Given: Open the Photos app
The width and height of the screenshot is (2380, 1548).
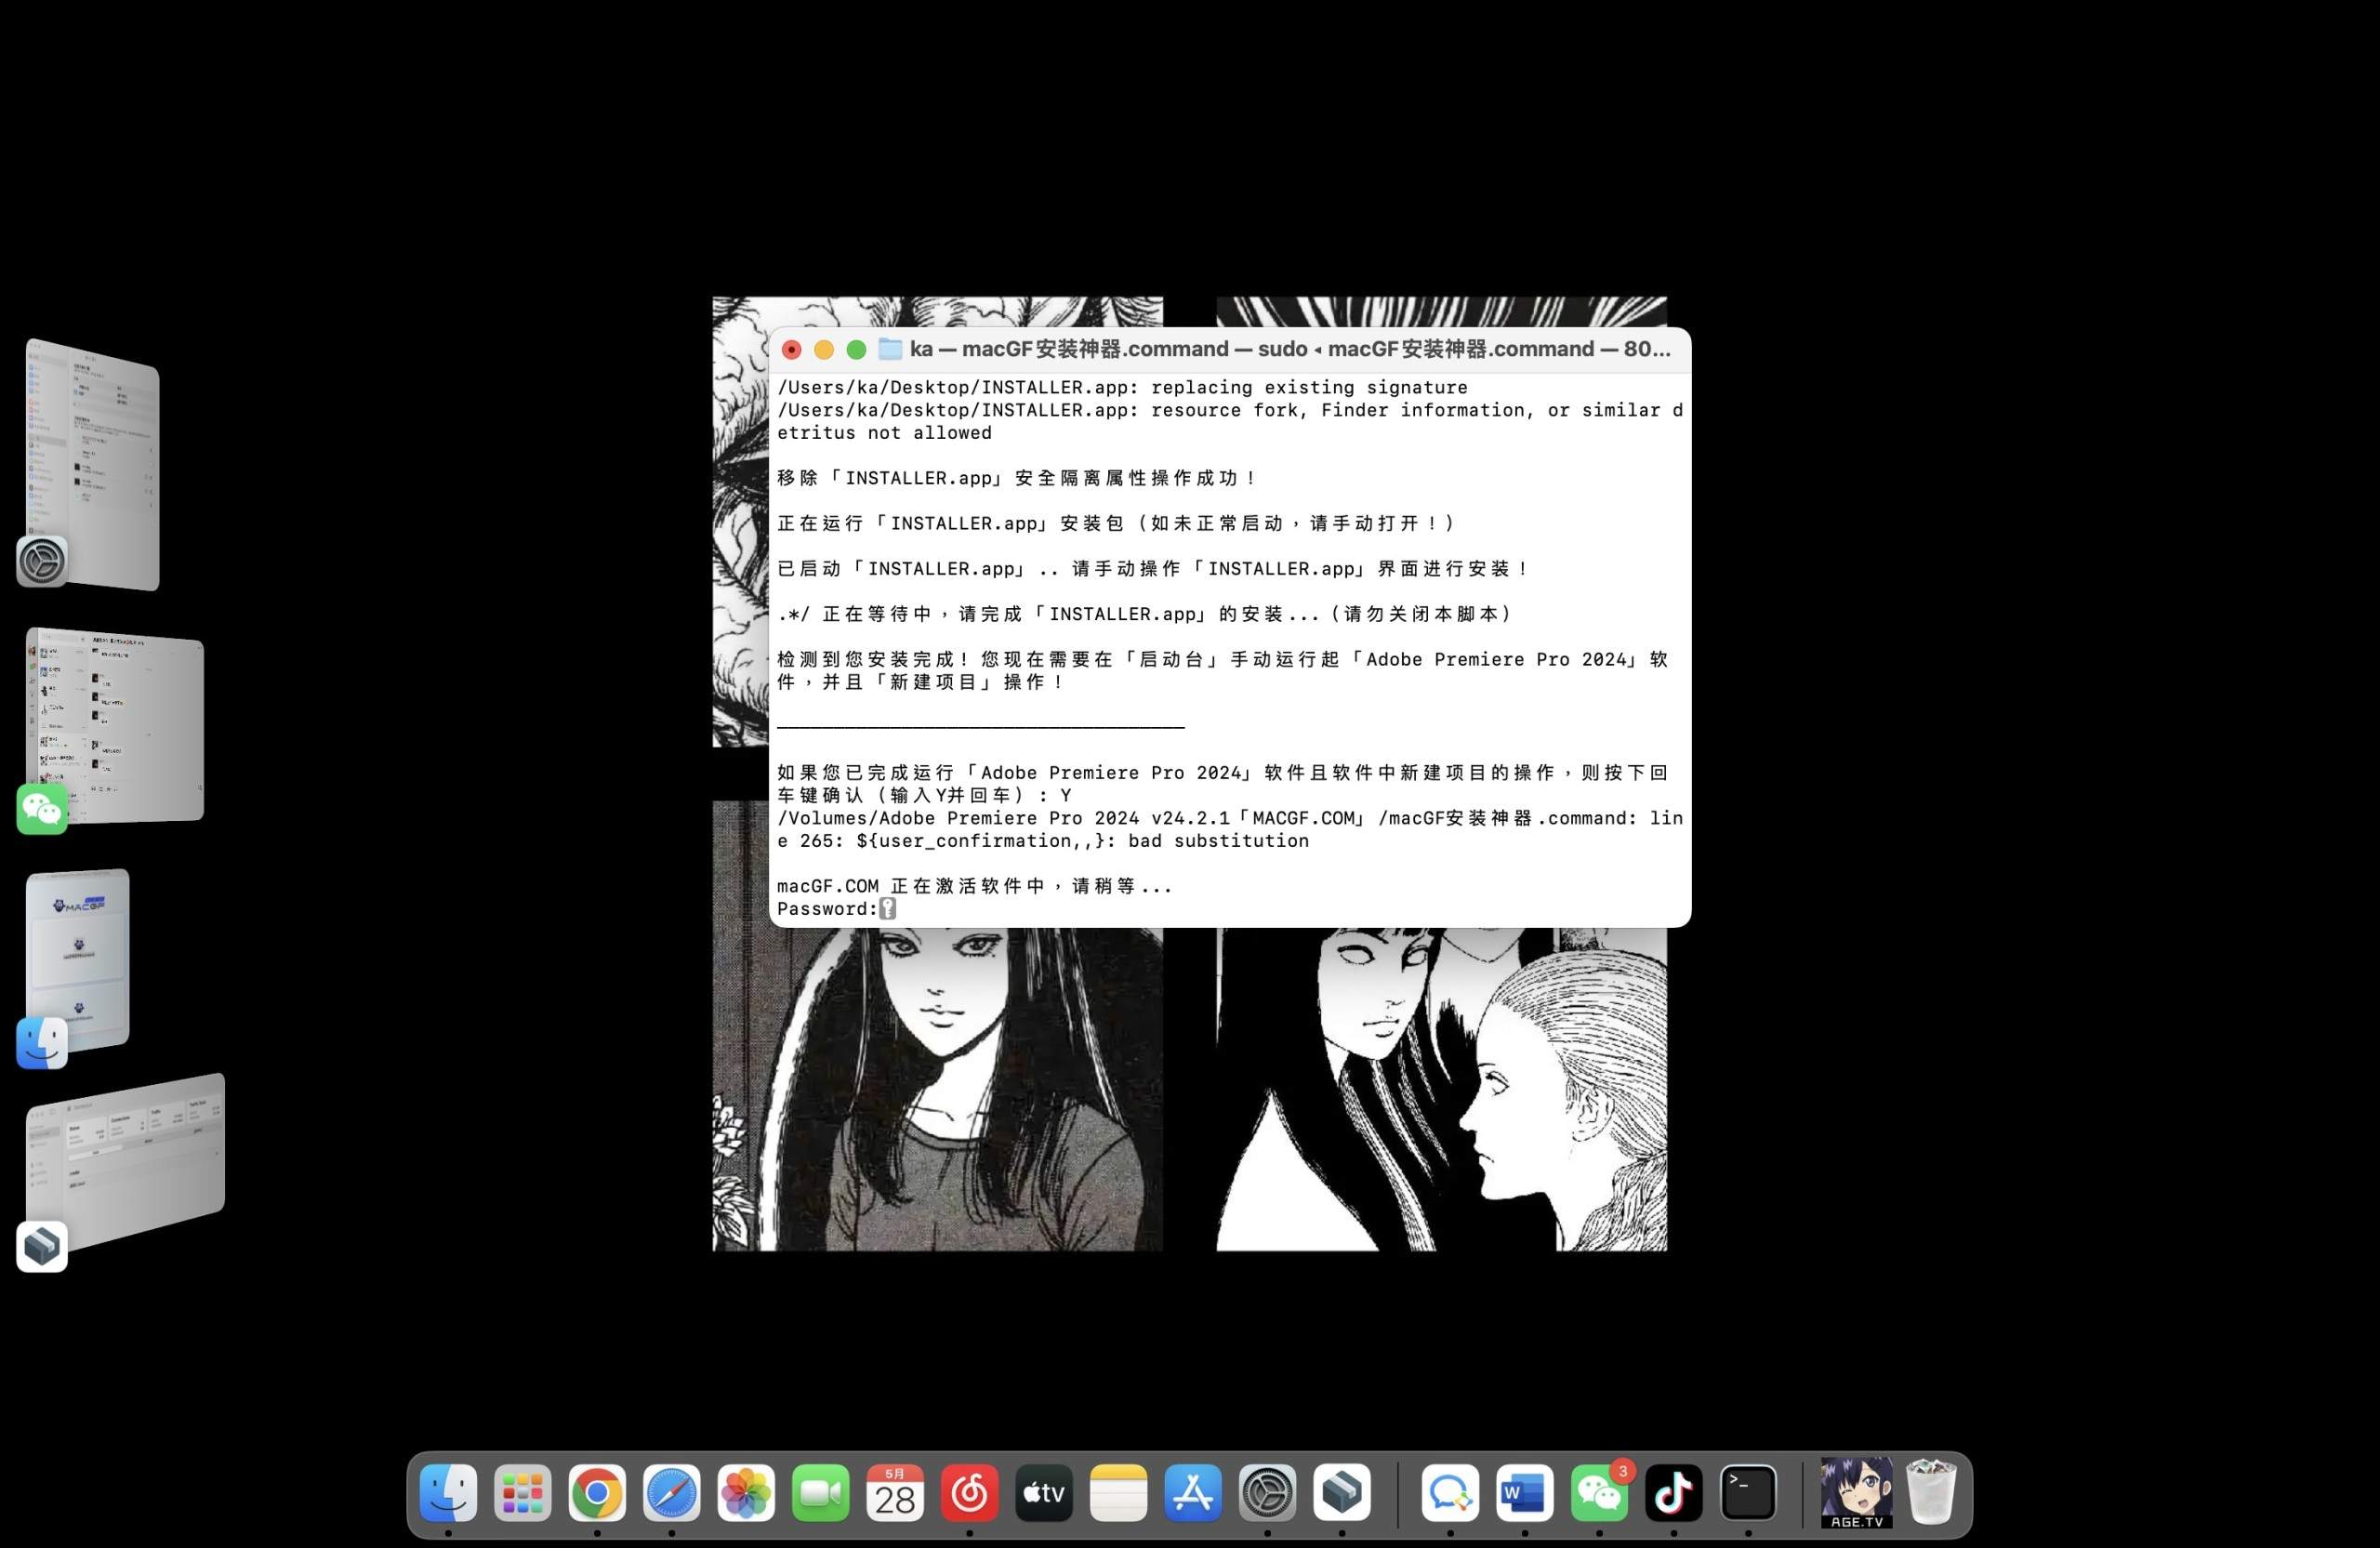Looking at the screenshot, I should pos(746,1494).
